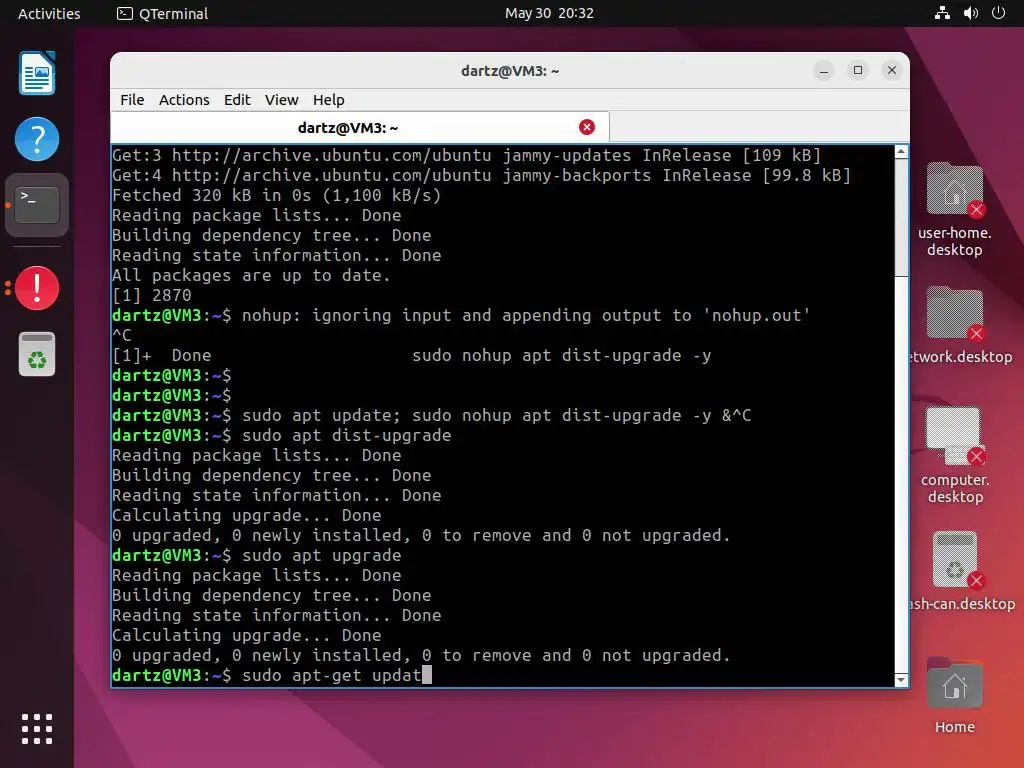The height and width of the screenshot is (768, 1024).
Task: Open the Trash icon in the dock
Action: tap(37, 354)
